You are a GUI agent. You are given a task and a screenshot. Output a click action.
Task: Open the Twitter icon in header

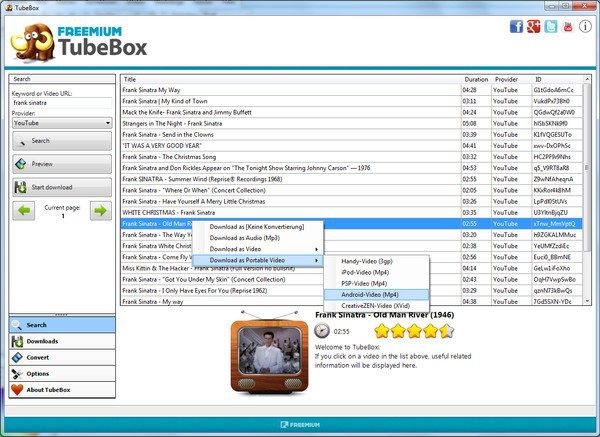click(553, 26)
